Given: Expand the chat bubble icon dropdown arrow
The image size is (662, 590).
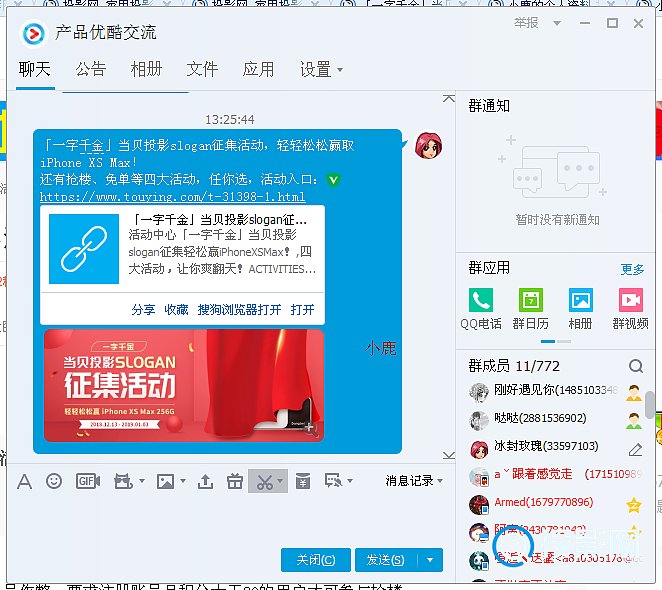Looking at the screenshot, I should coord(350,481).
